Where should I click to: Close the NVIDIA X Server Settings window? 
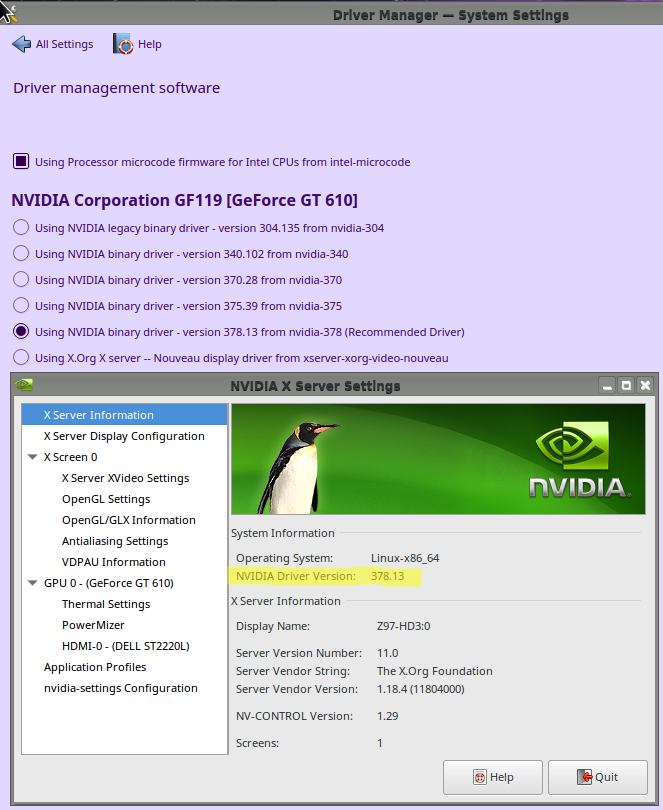click(645, 385)
